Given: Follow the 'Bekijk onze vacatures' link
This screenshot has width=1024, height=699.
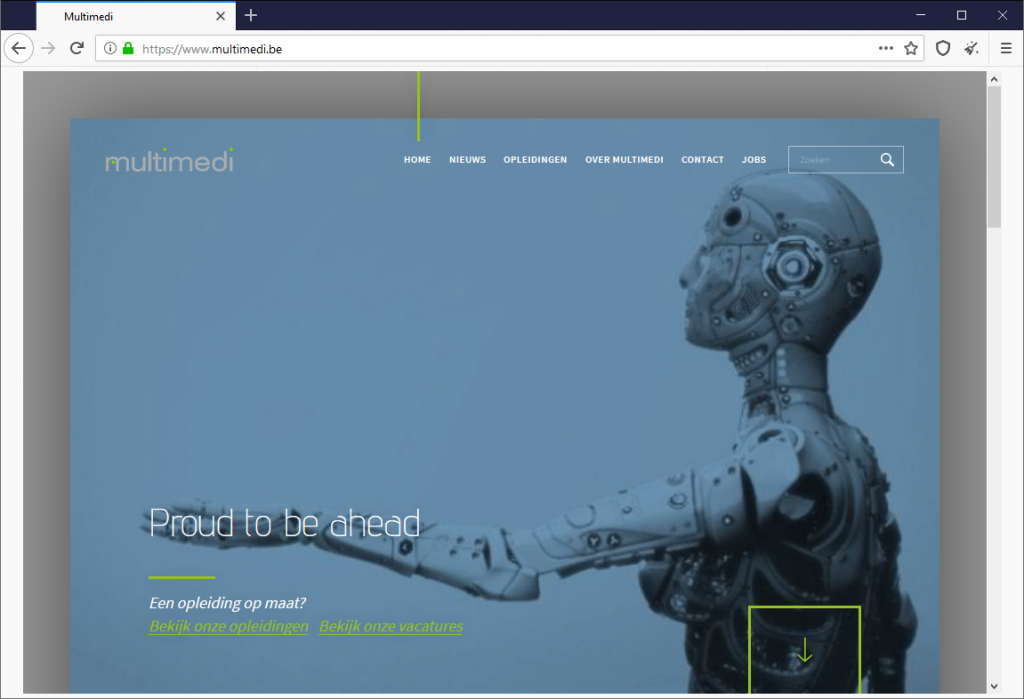Looking at the screenshot, I should click(391, 626).
